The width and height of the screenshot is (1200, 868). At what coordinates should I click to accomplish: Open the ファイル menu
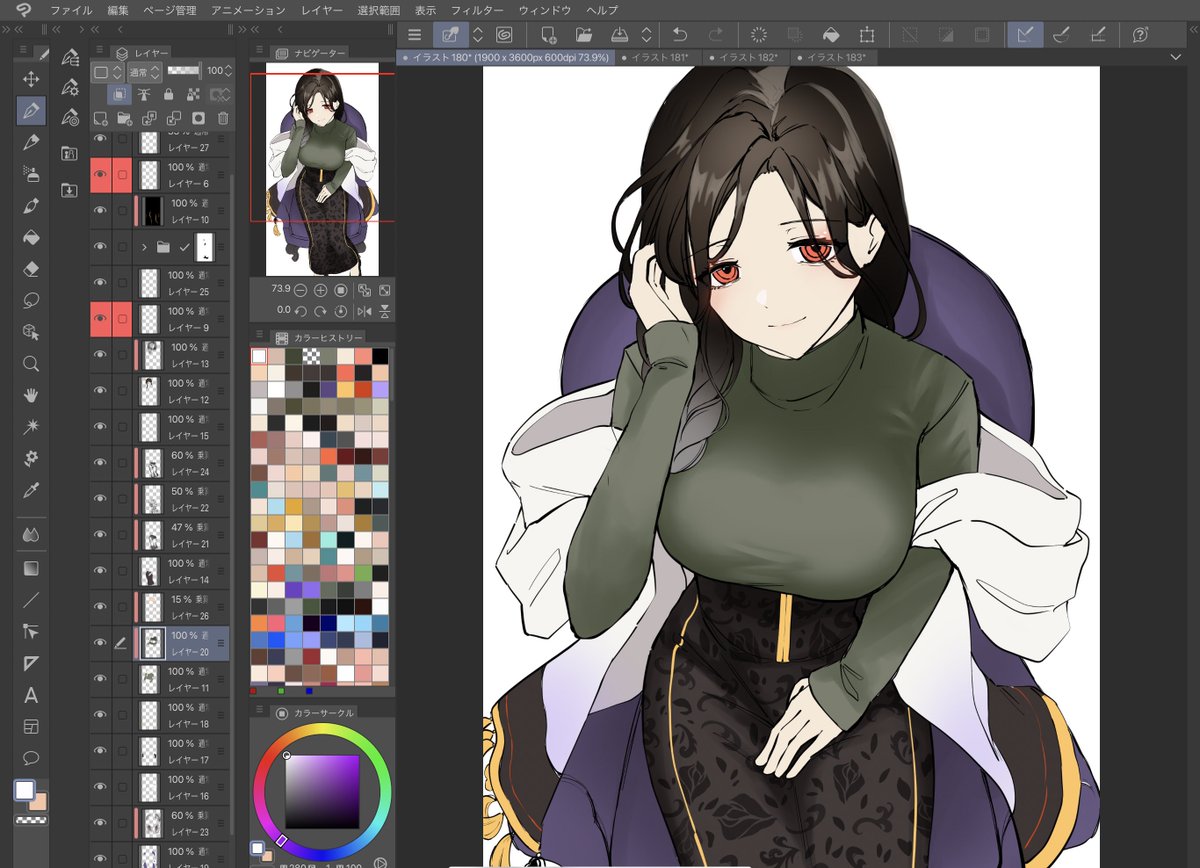coord(70,10)
